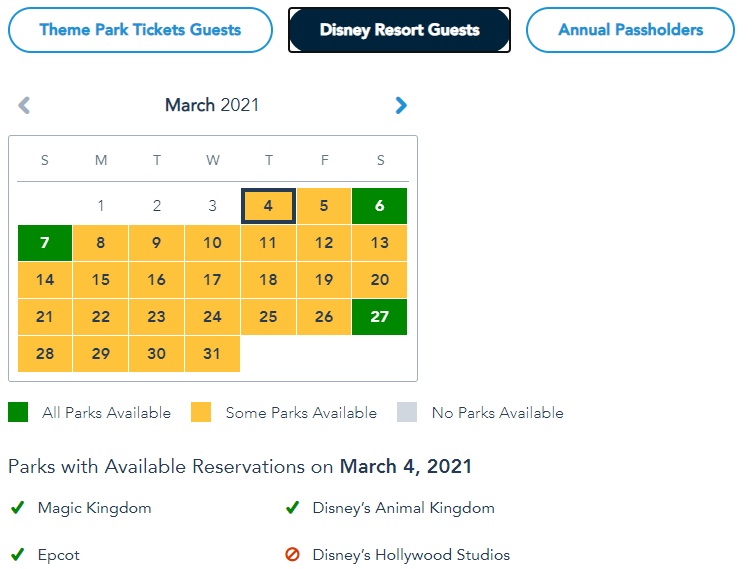The image size is (755, 569).
Task: Click green checkmark beside Magic Kingdom
Action: click(17, 507)
